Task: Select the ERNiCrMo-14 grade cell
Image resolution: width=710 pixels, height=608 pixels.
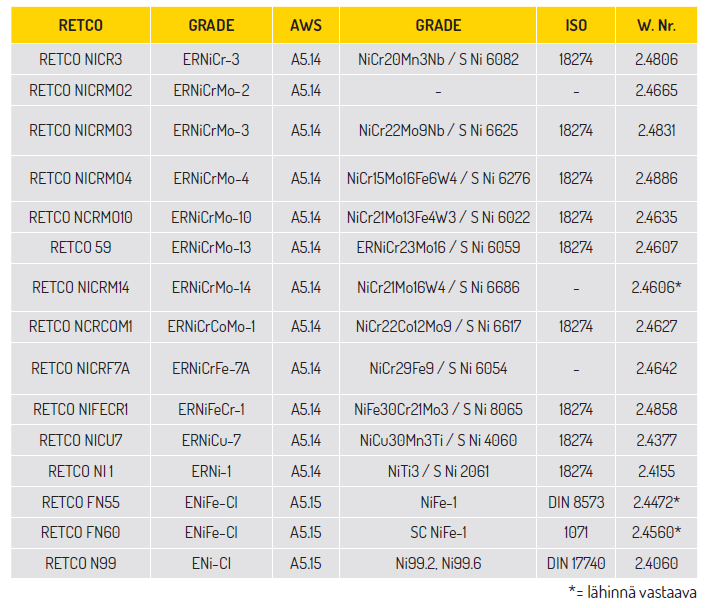Action: 211,287
